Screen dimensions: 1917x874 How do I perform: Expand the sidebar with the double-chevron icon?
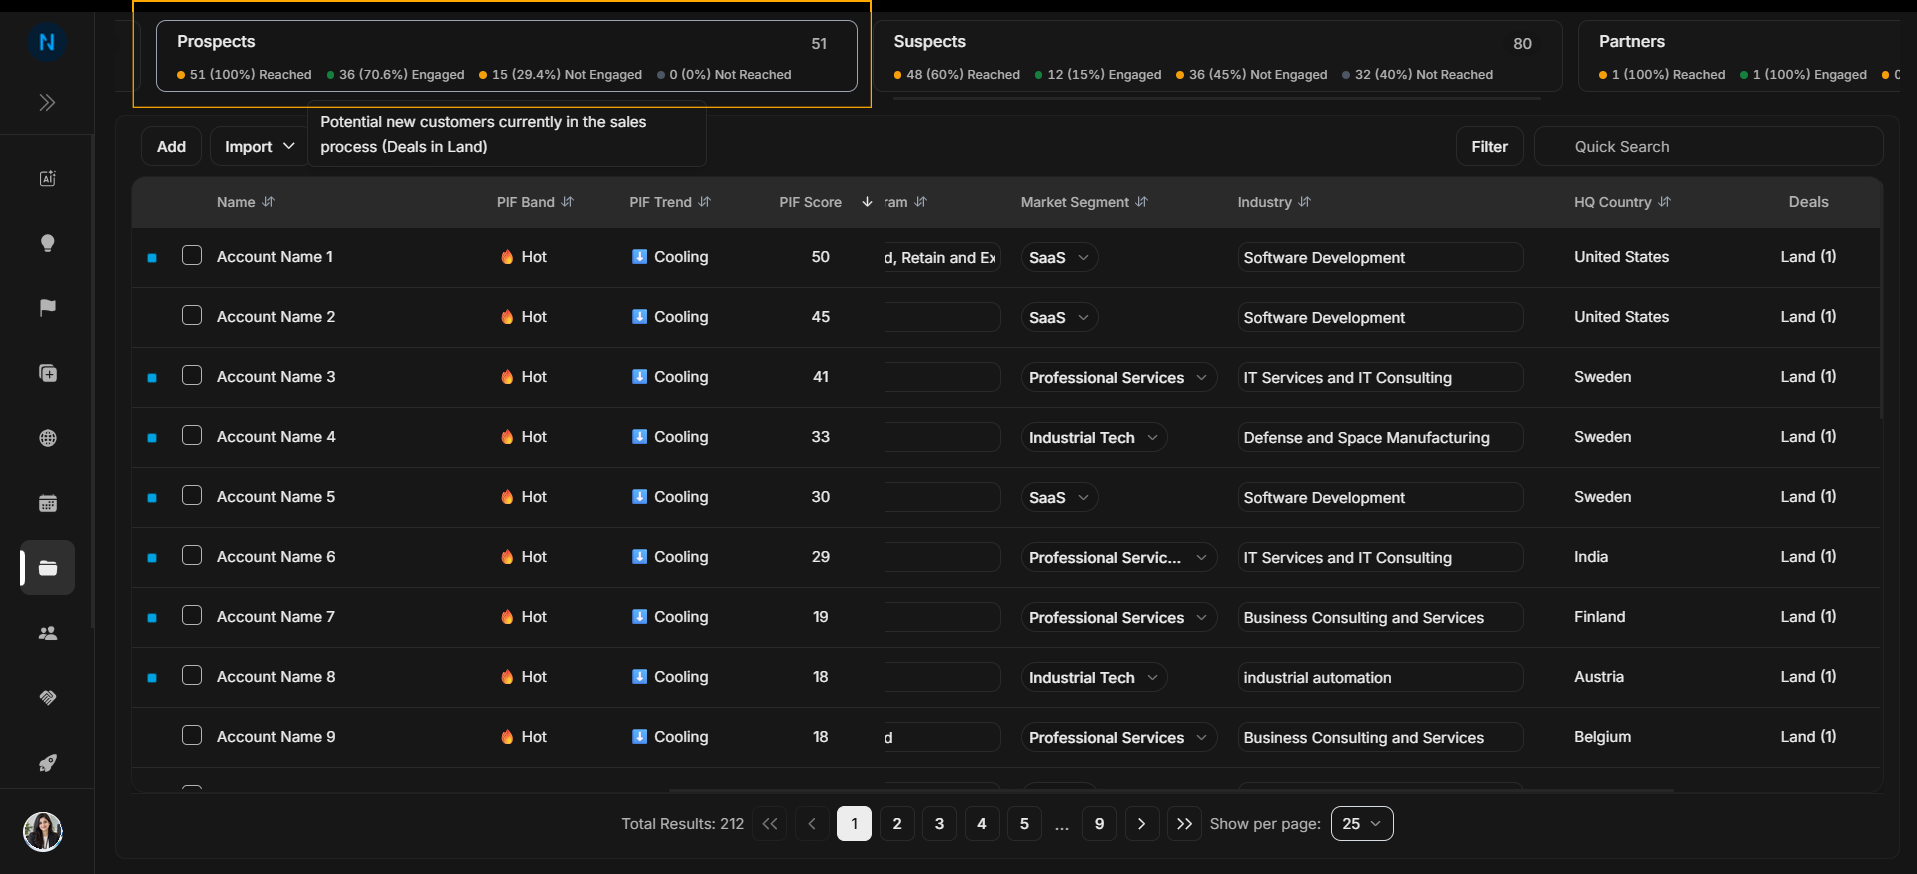tap(47, 103)
